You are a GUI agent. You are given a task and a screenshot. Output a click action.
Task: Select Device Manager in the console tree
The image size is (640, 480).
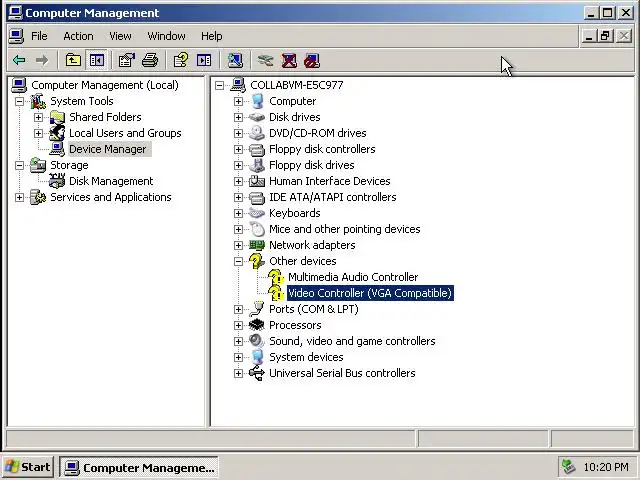[x=108, y=149]
